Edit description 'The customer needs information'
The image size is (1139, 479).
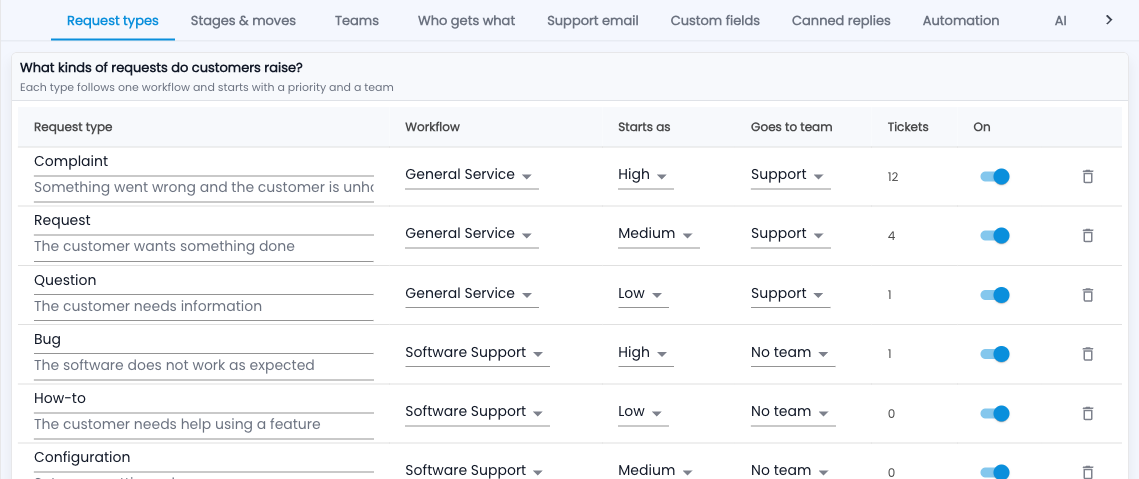click(203, 307)
